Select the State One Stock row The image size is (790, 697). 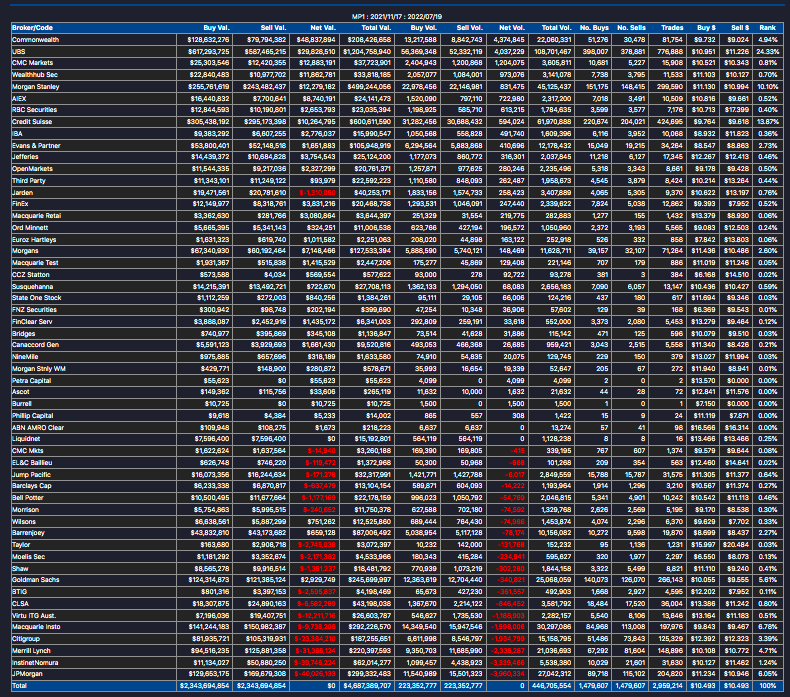tap(397, 298)
